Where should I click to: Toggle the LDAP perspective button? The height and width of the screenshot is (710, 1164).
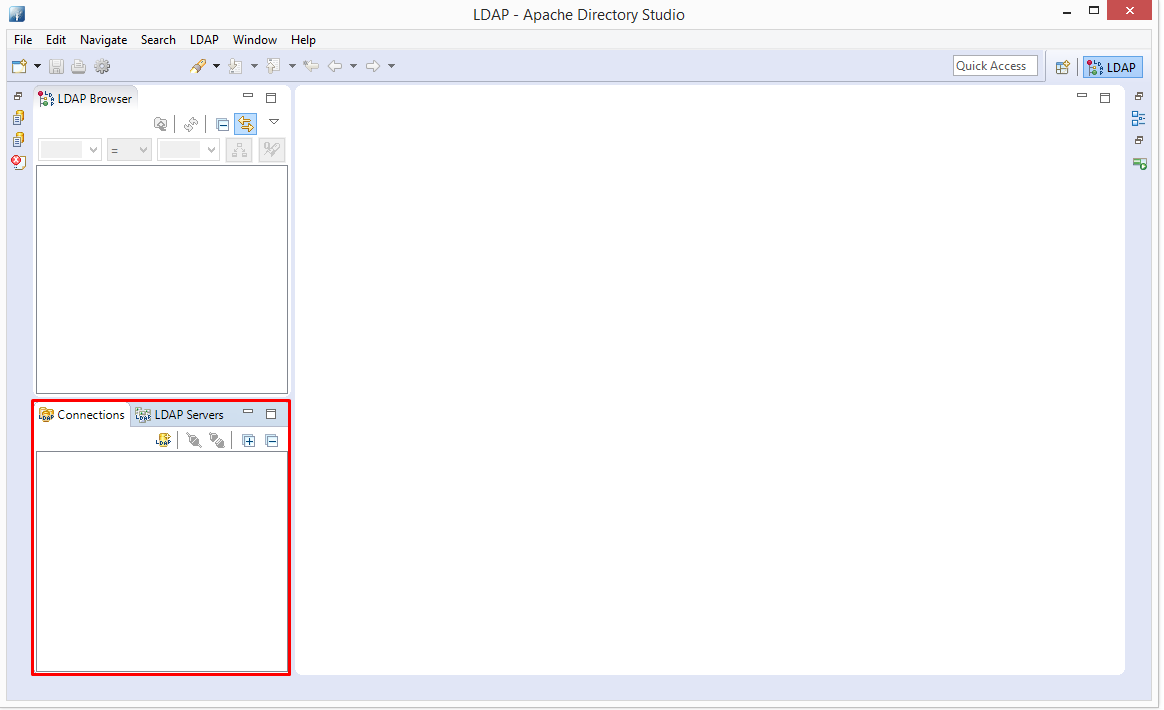pos(1112,67)
